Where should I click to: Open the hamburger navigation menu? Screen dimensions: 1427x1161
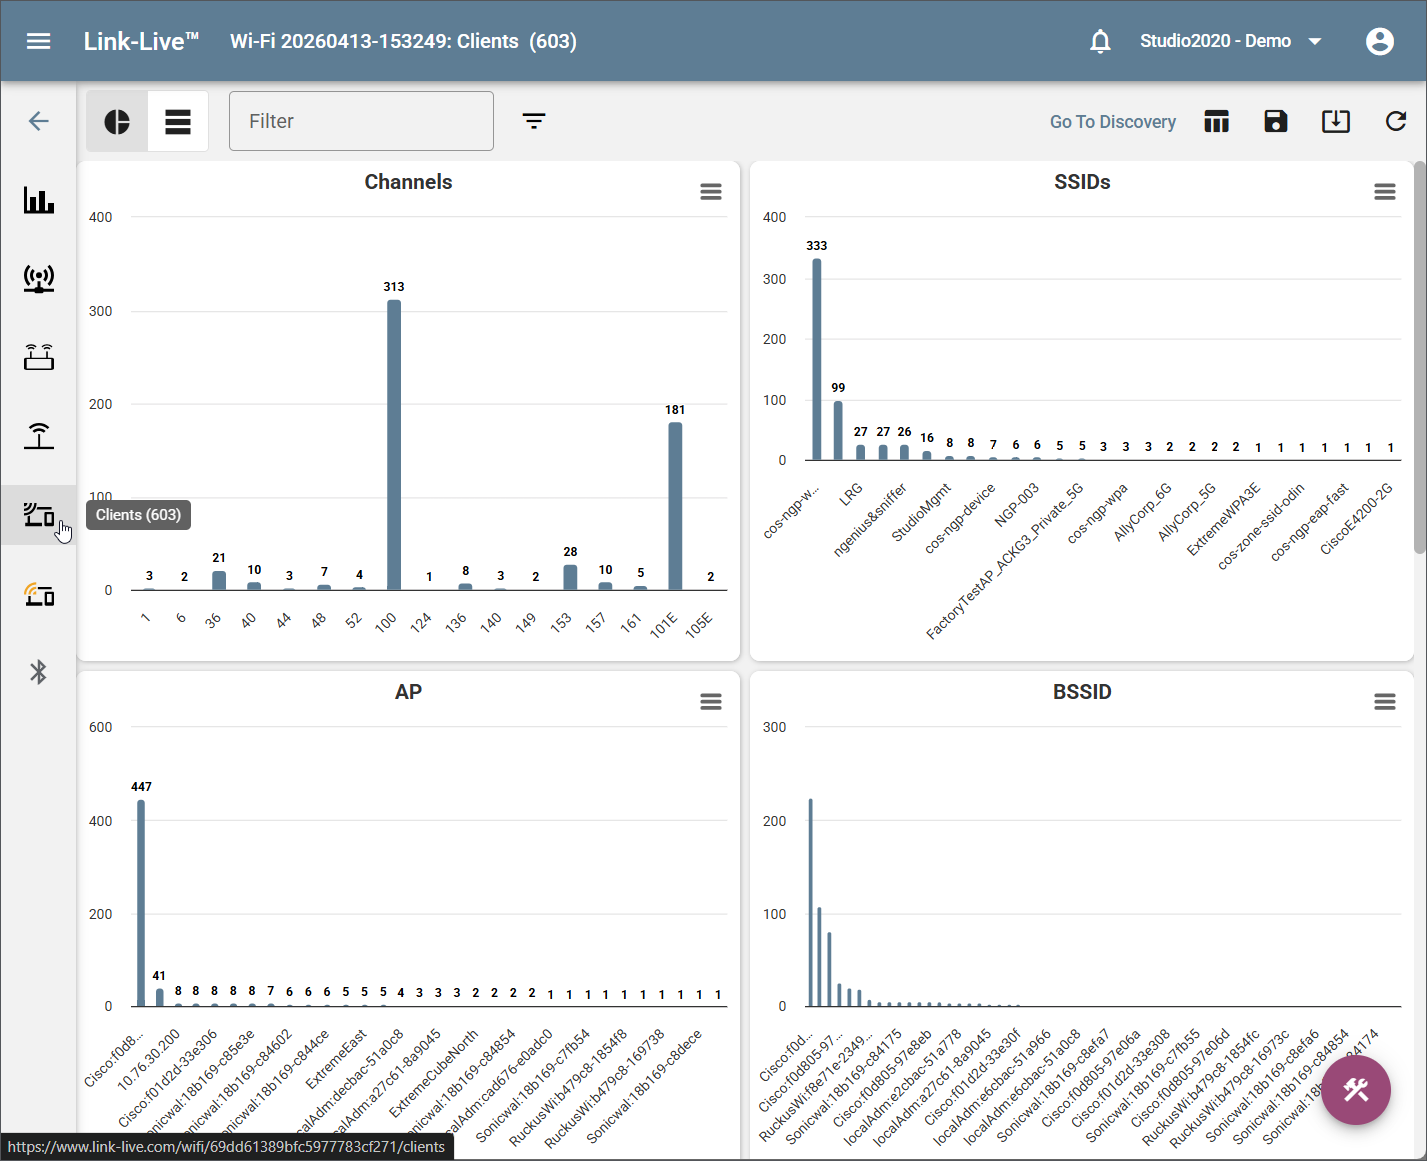click(x=39, y=41)
